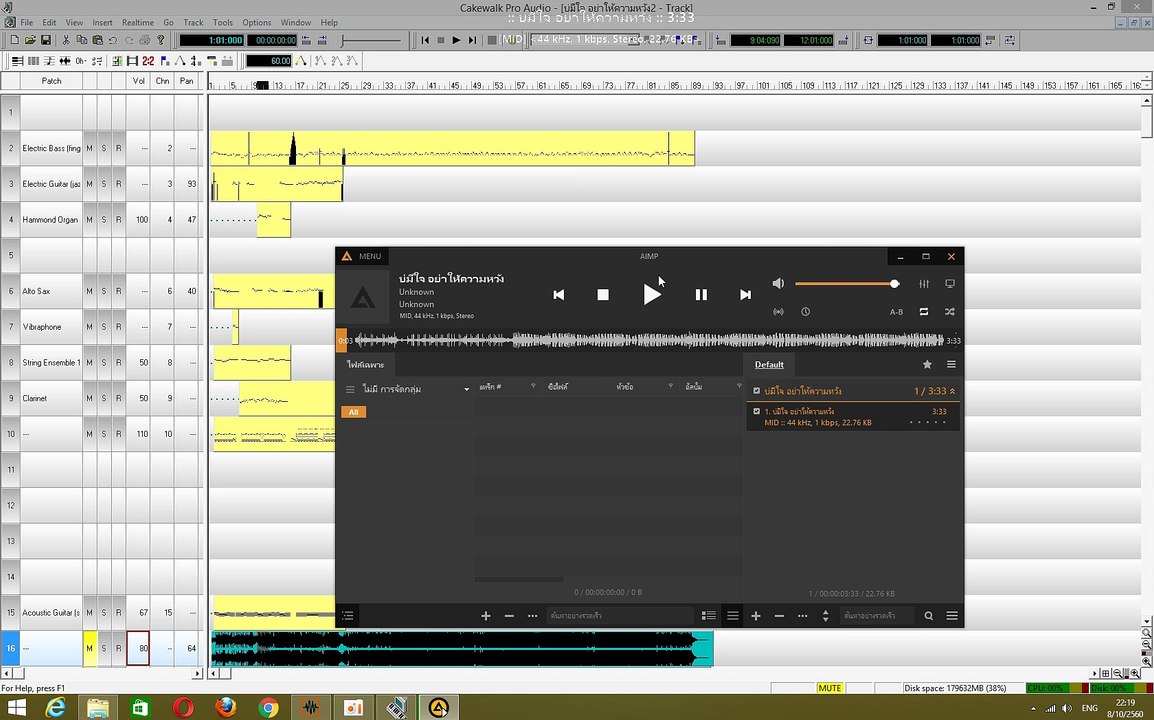This screenshot has height=720, width=1154.
Task: Mute the Clarinet track
Action: tap(89, 398)
